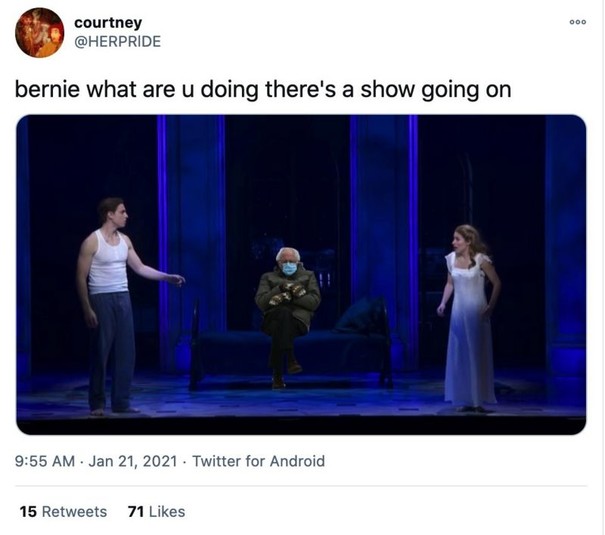Click the 9:55 AM timestamp

point(46,461)
